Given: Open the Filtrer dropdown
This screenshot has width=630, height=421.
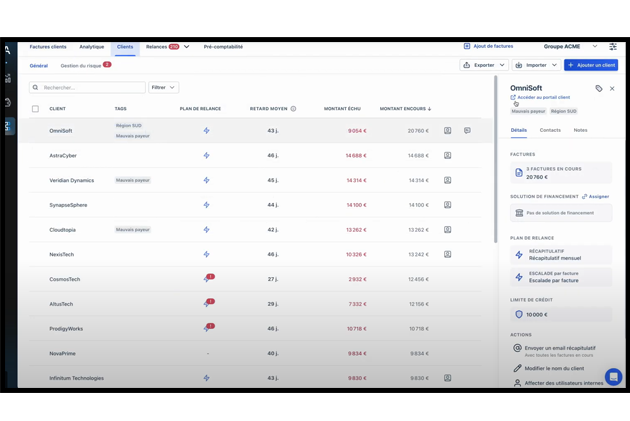Looking at the screenshot, I should tap(163, 88).
